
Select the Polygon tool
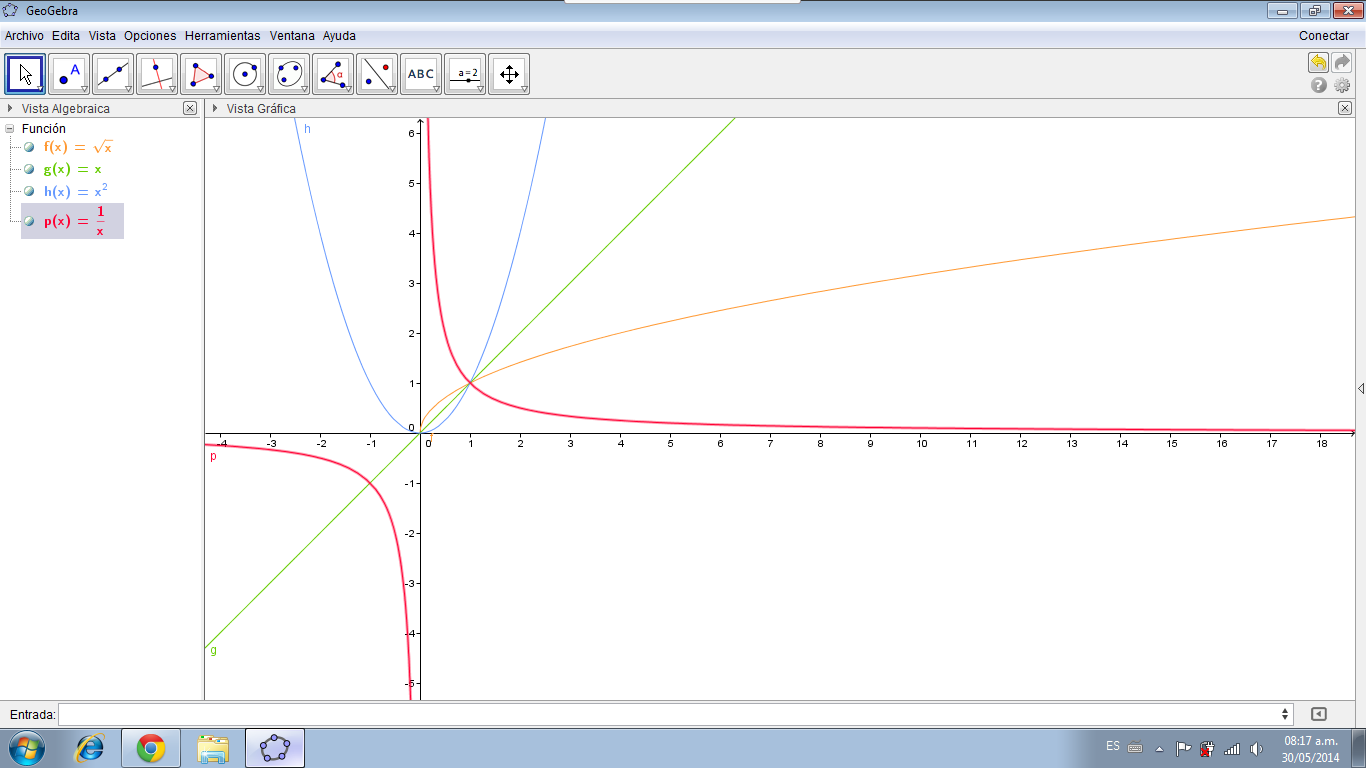click(x=201, y=74)
